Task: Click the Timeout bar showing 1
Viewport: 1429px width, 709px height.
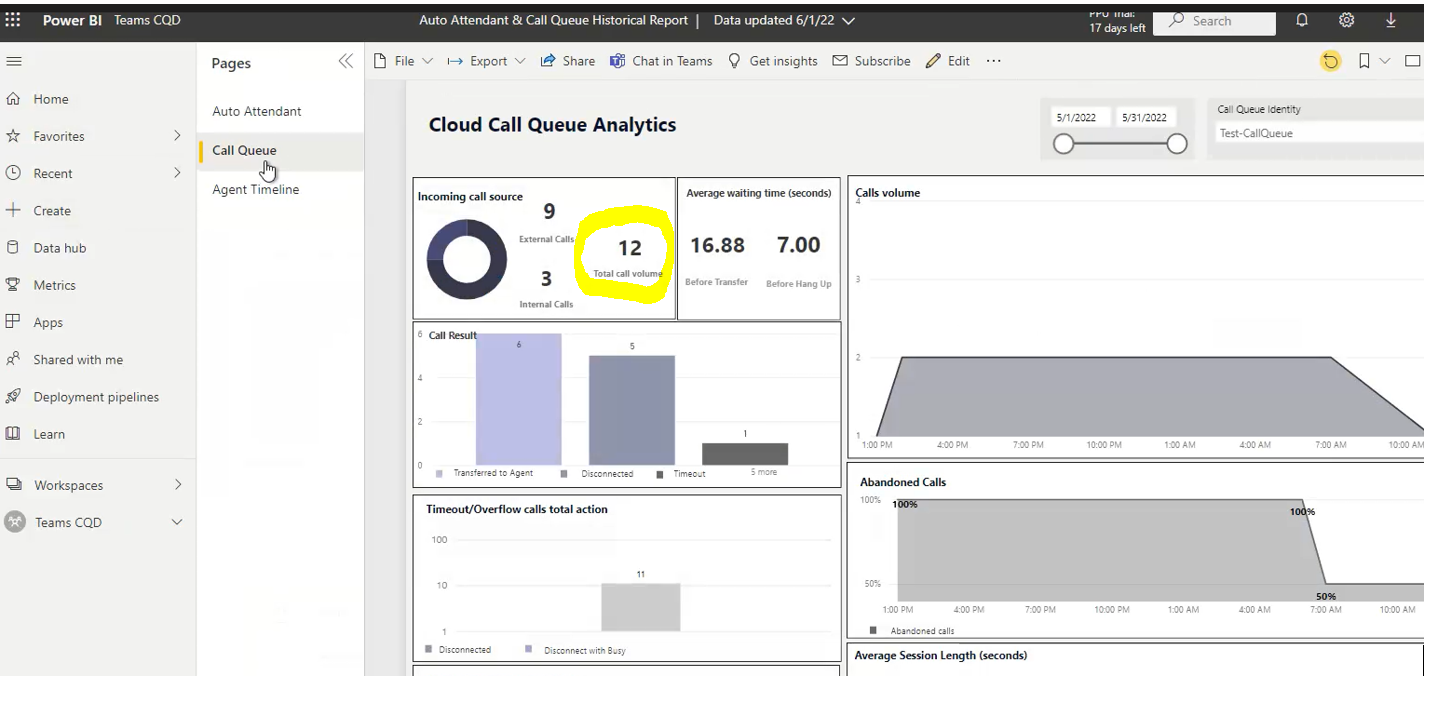Action: 745,454
